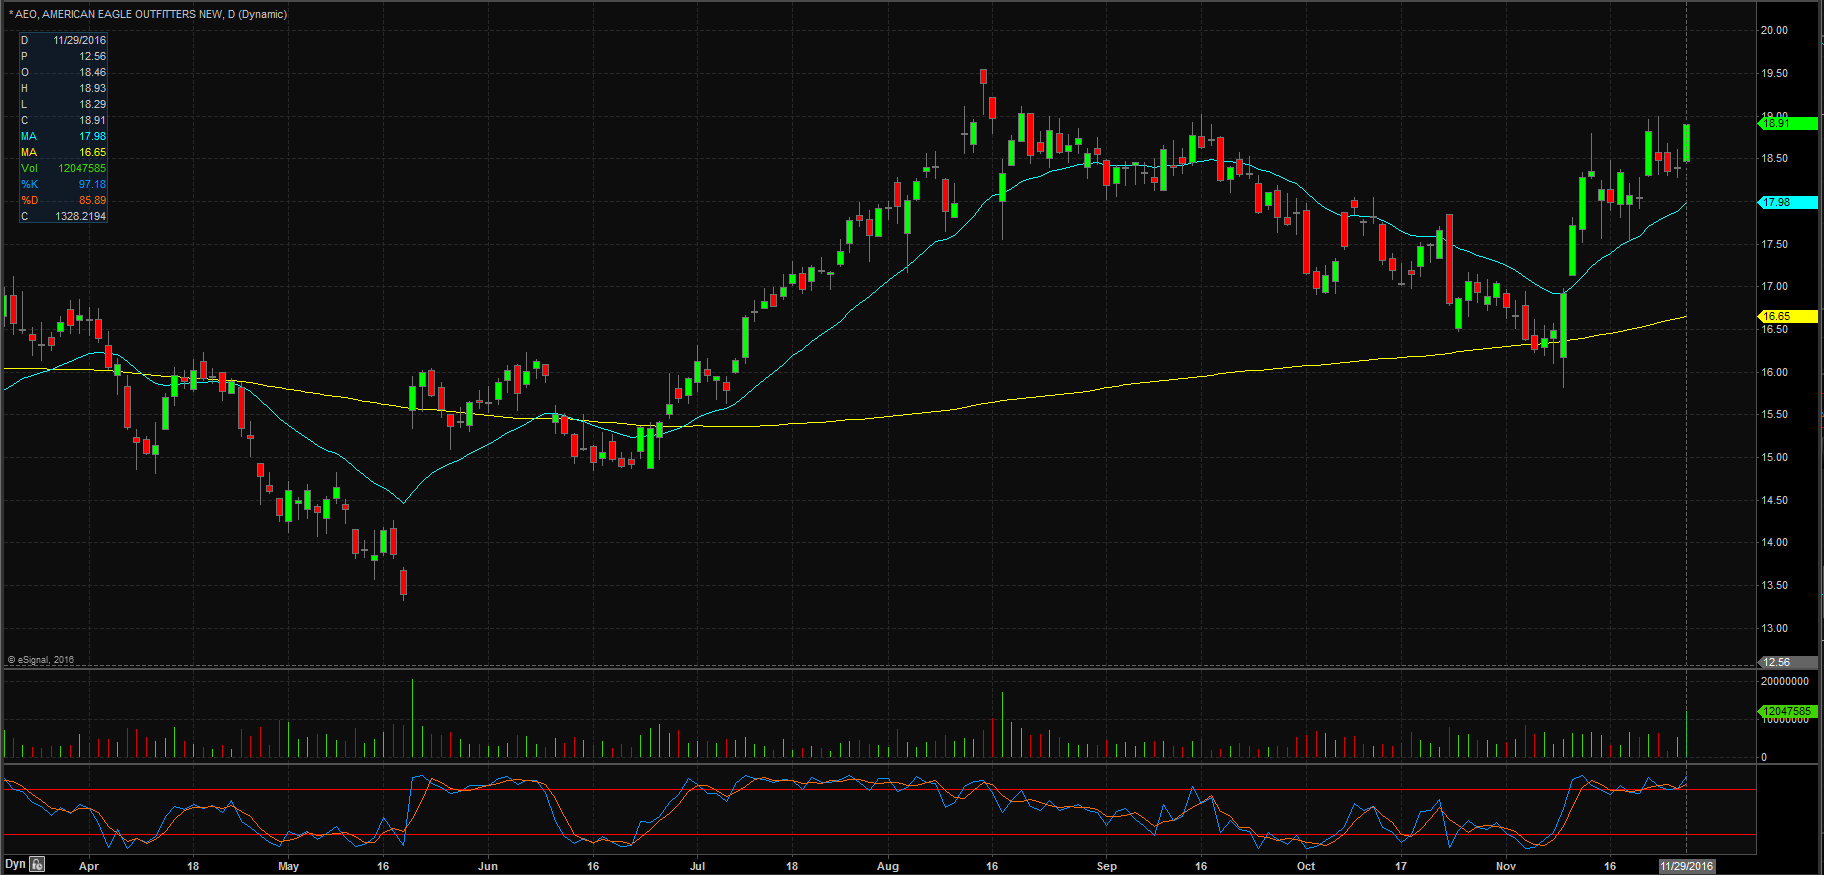Click the 13.00 price scale label
Image resolution: width=1824 pixels, height=875 pixels.
click(x=1774, y=628)
